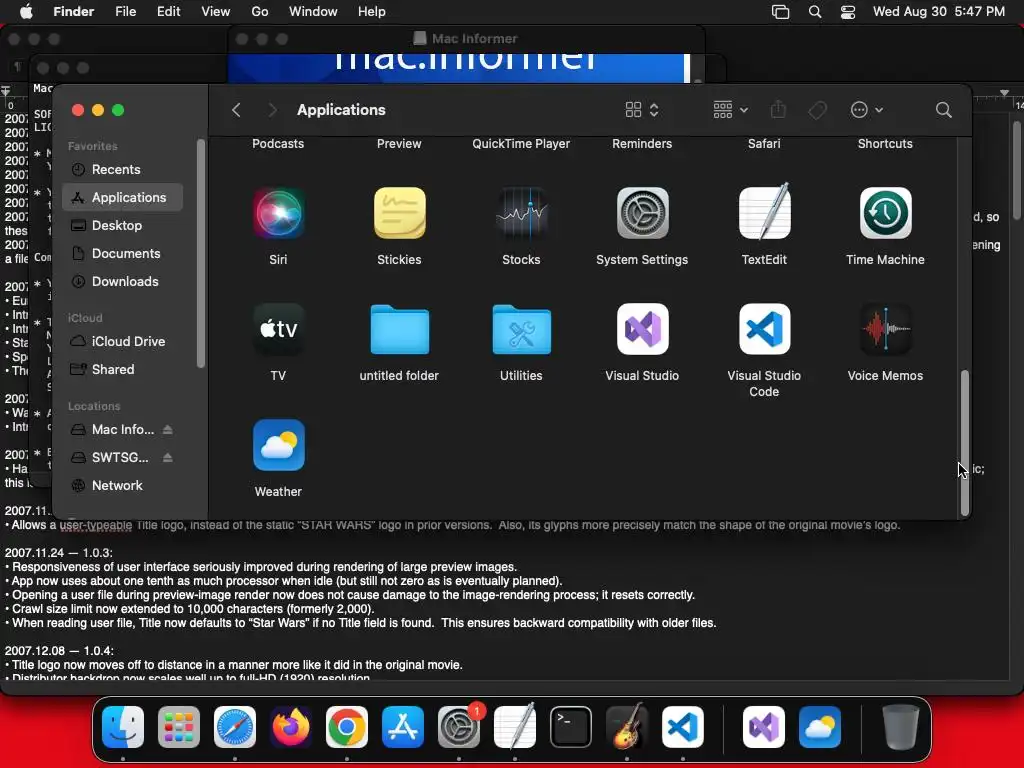Screen dimensions: 1024x768
Task: Open System Settings in the Dock
Action: [459, 727]
